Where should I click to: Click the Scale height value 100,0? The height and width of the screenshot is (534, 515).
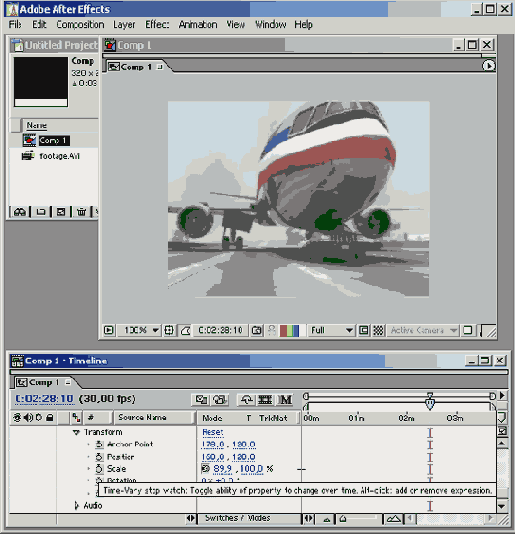pos(251,469)
